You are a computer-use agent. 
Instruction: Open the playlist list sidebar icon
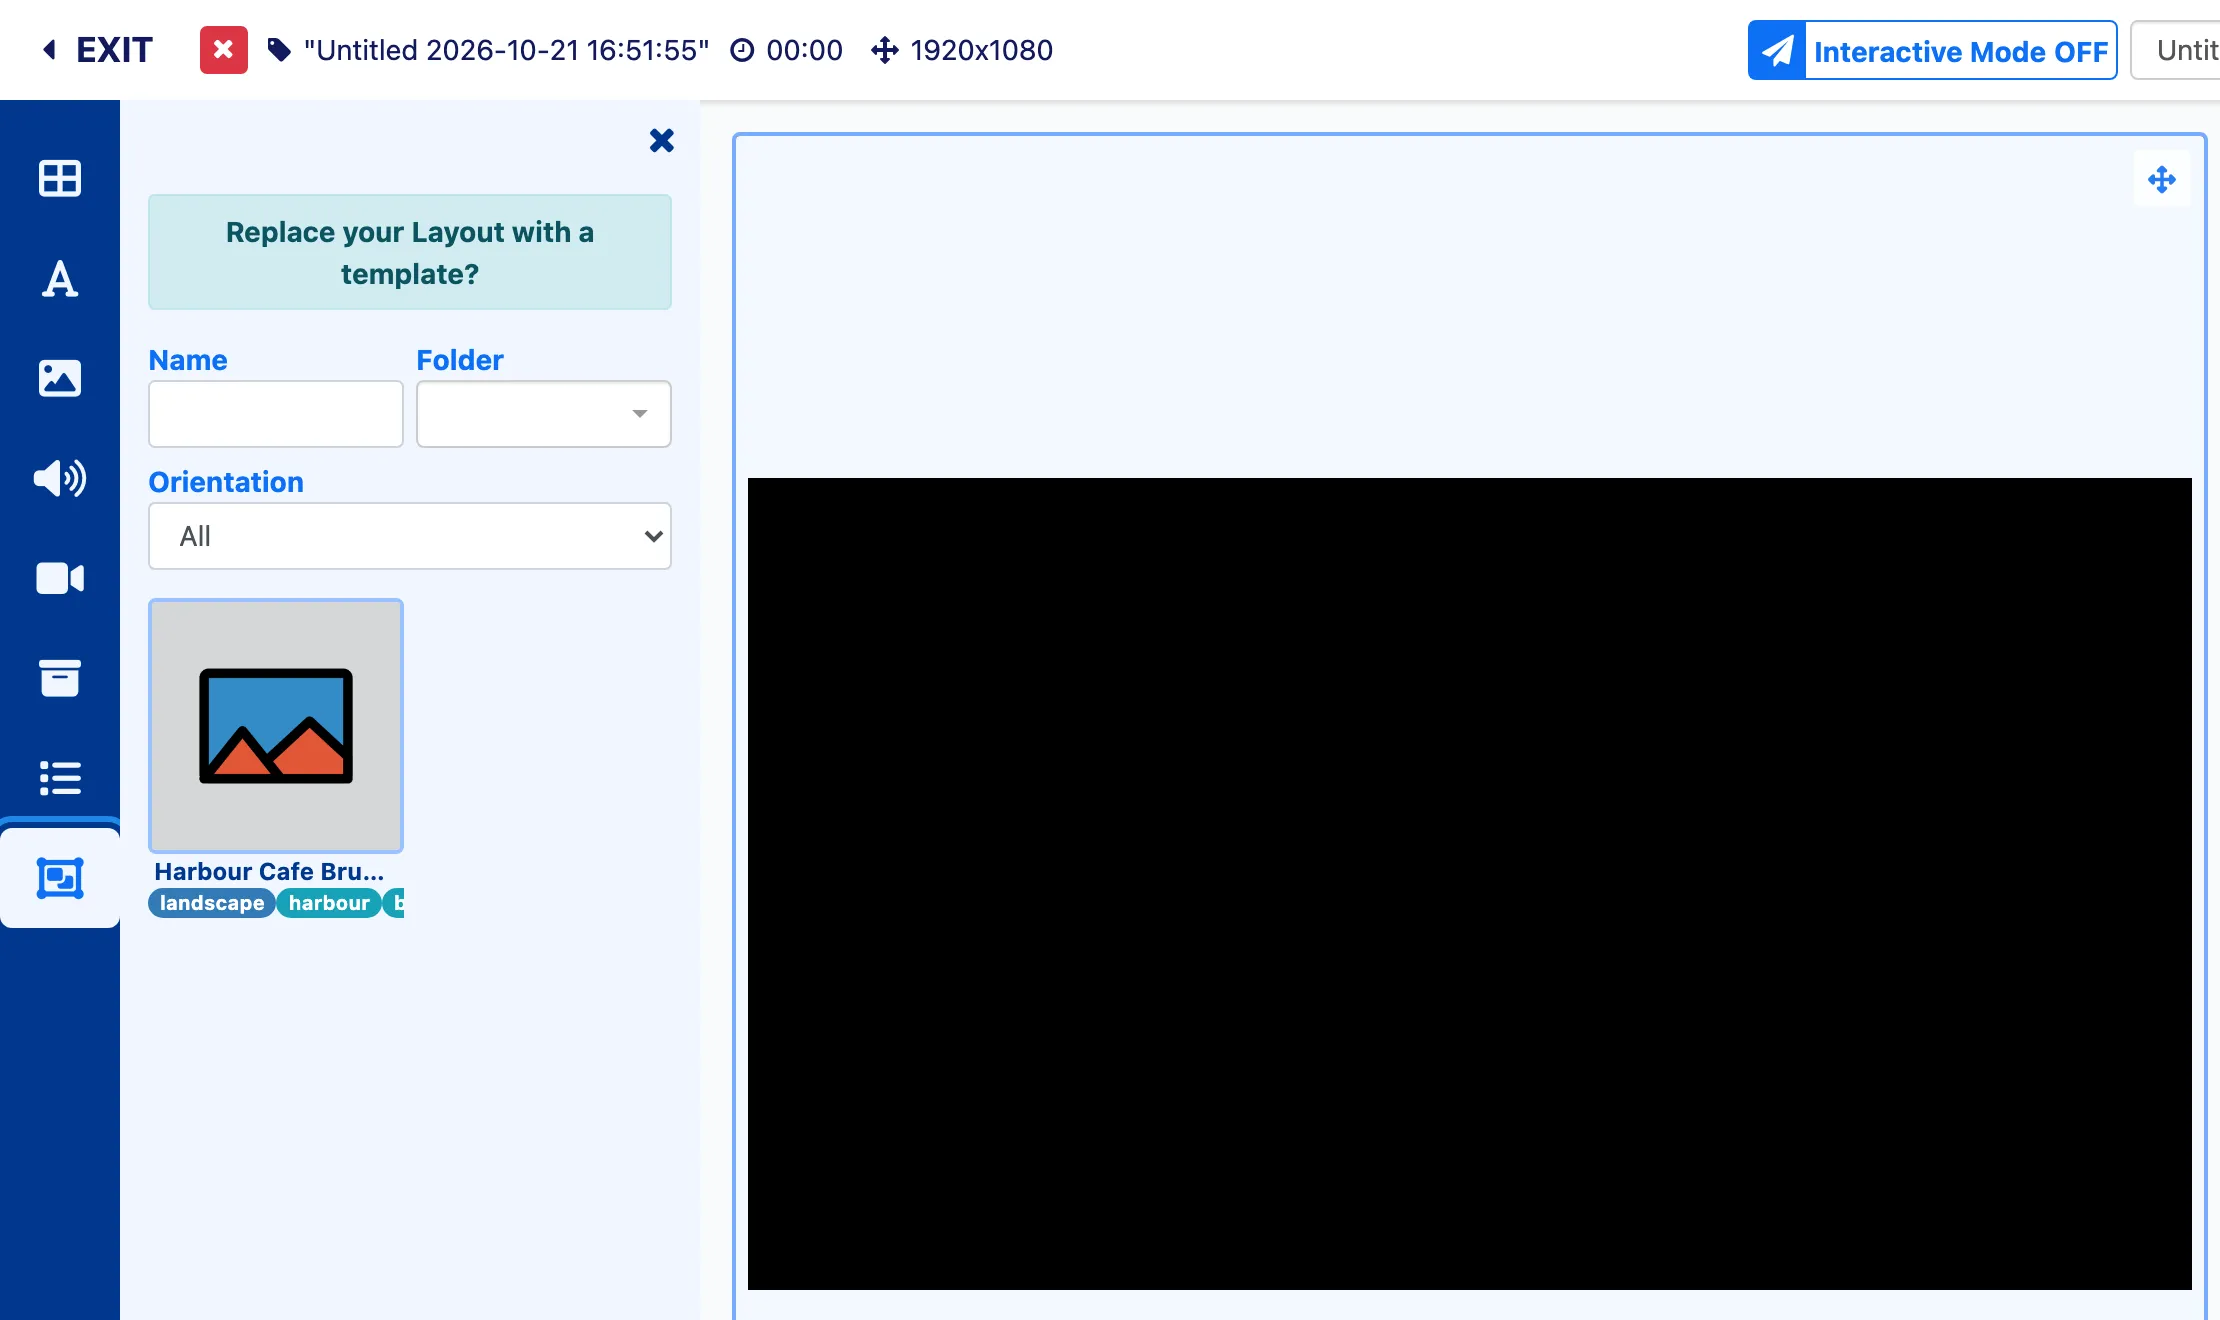point(60,778)
